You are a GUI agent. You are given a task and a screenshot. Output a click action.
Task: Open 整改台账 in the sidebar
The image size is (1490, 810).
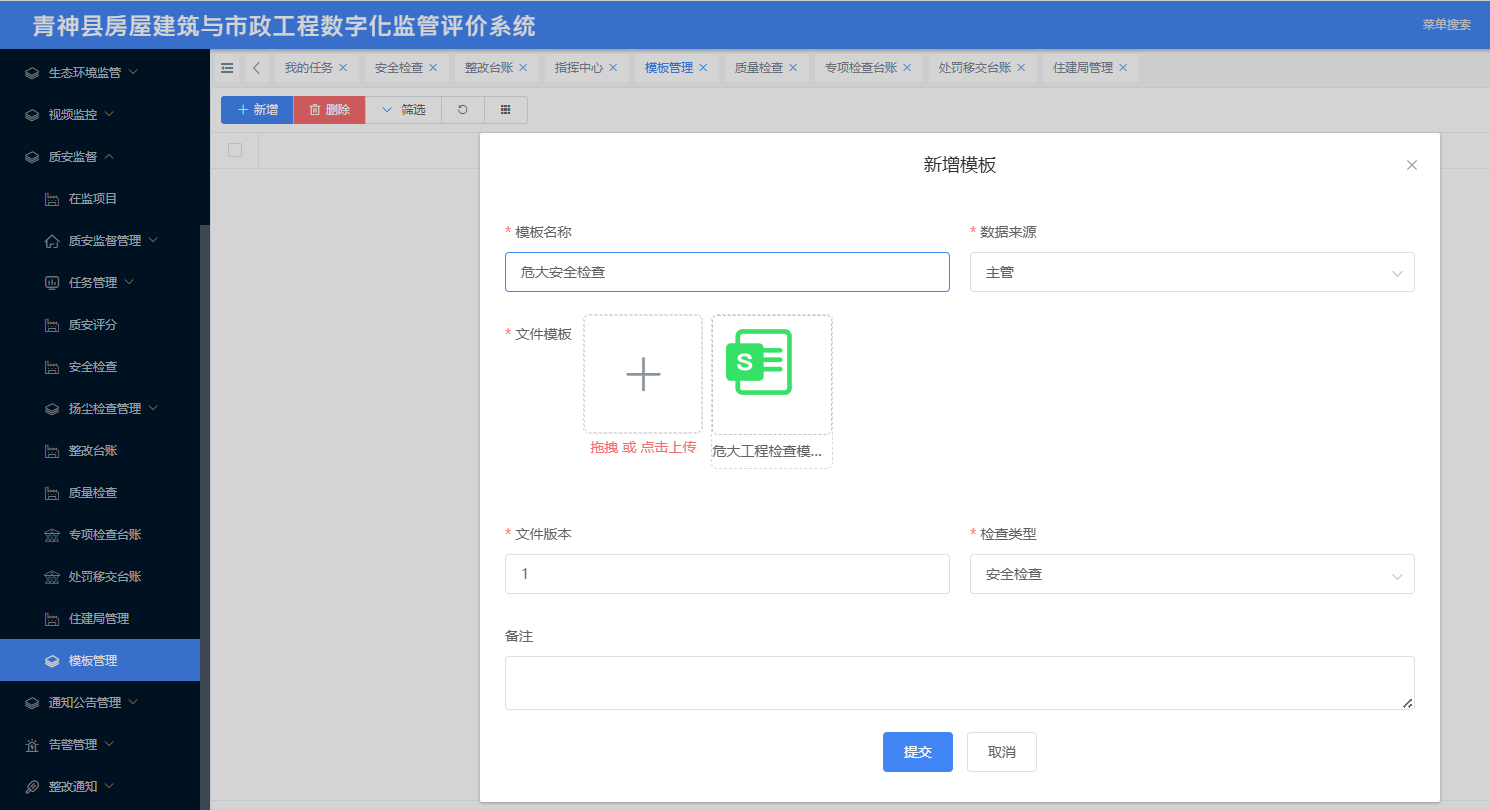(93, 451)
